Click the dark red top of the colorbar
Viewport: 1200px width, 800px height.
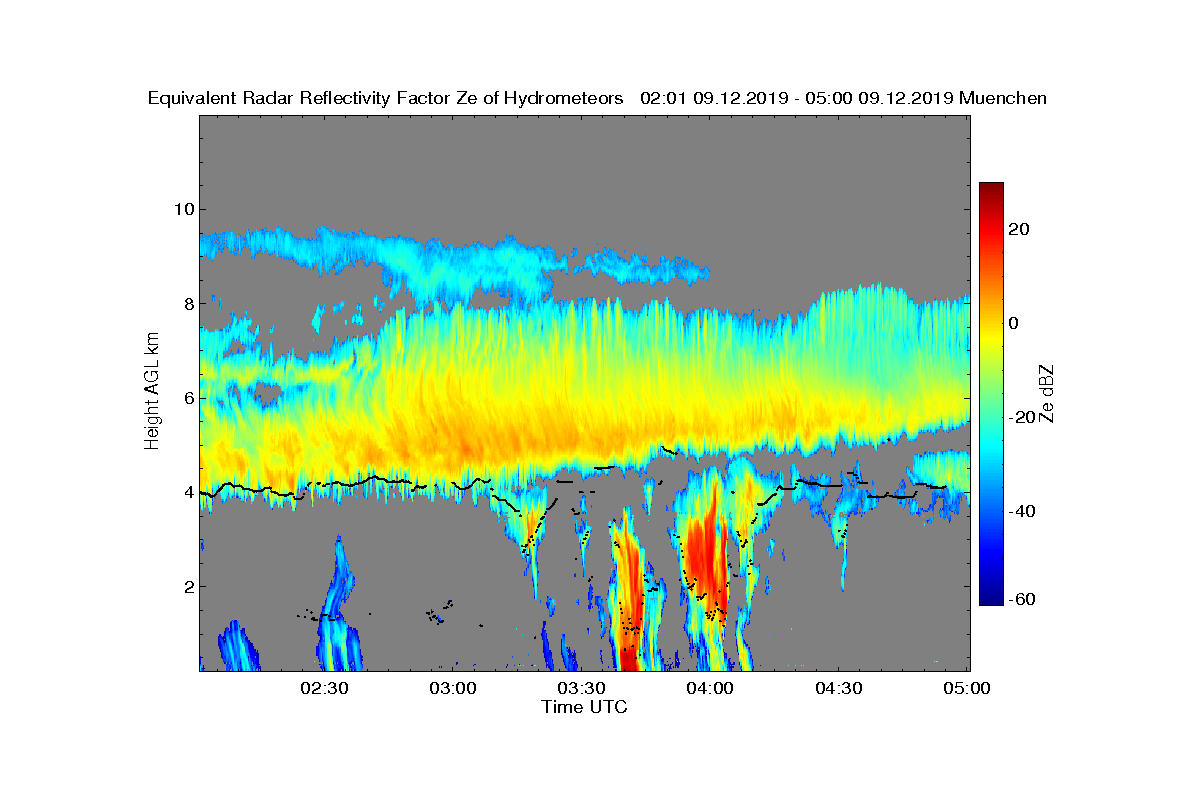(x=991, y=190)
